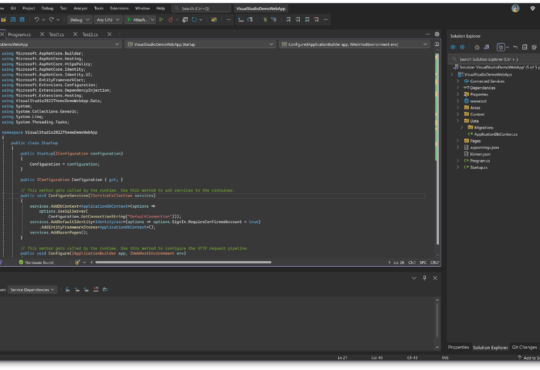Close the bottom tool window panel
This screenshot has width=540, height=370.
435,278
